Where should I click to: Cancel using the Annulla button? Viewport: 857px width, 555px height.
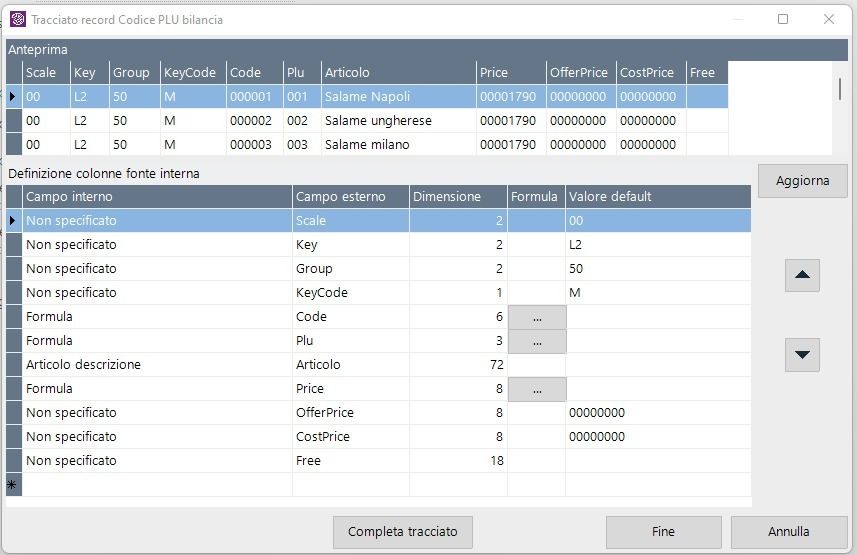(x=789, y=532)
